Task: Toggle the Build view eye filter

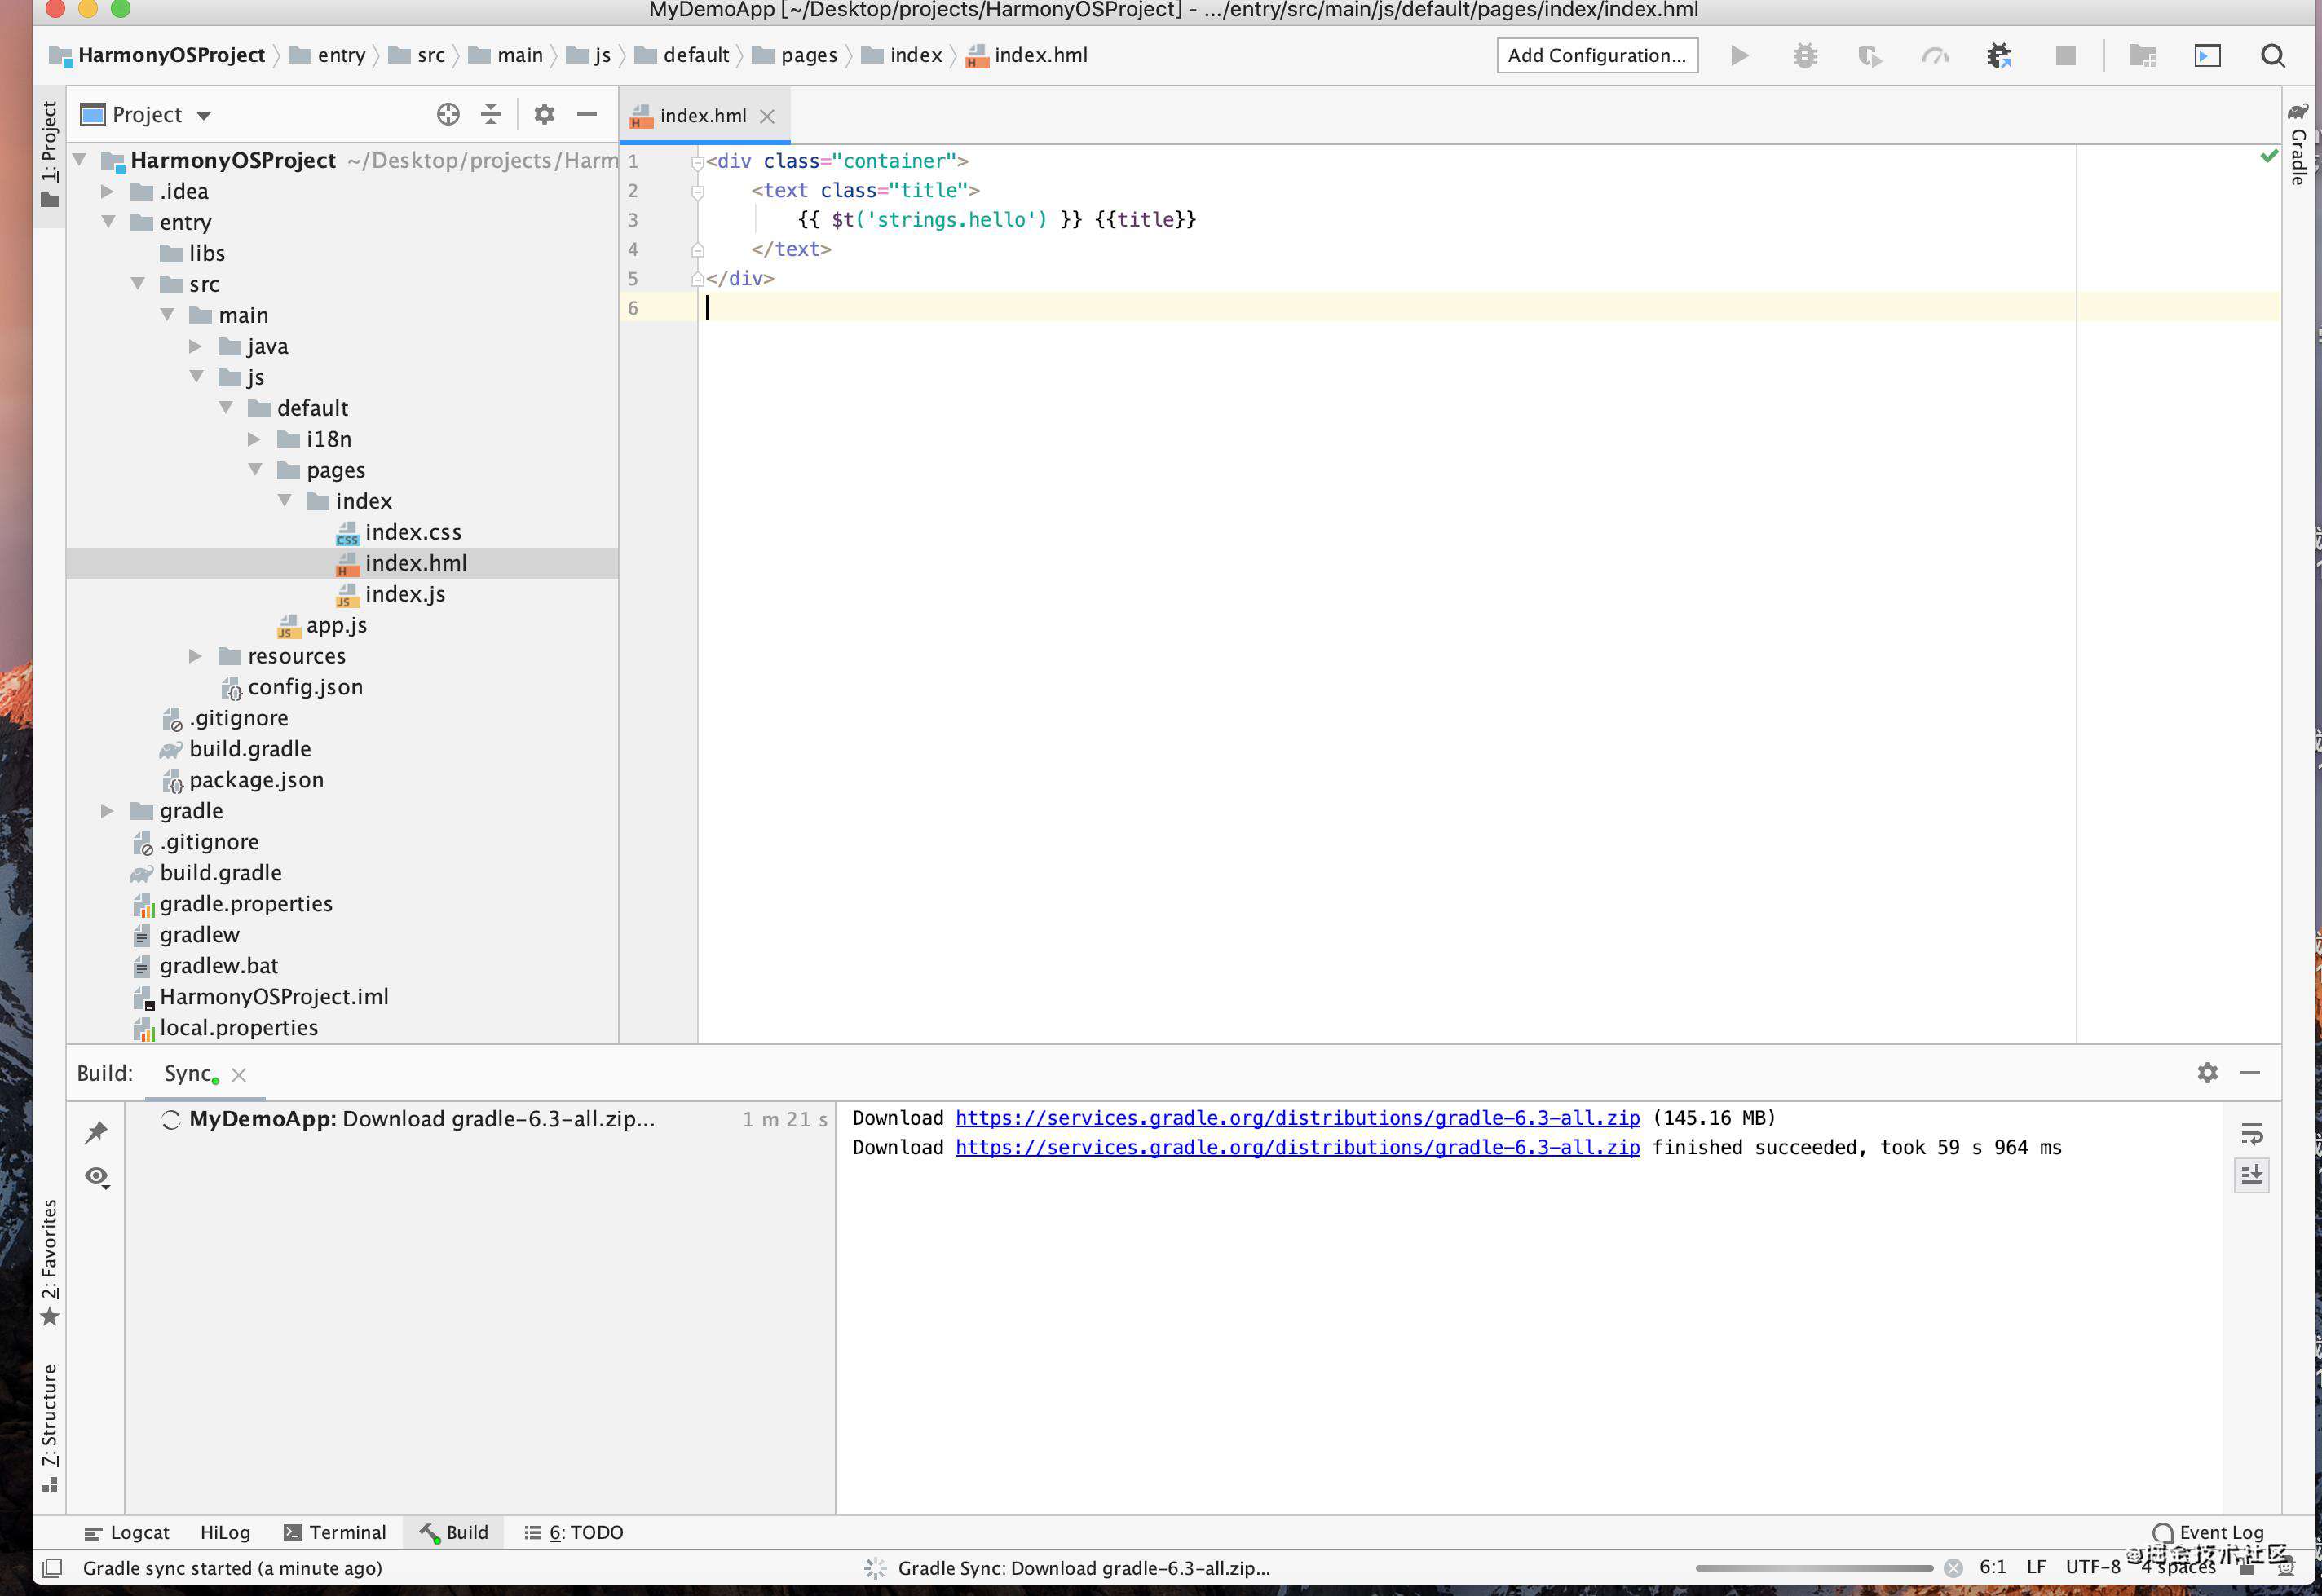Action: pos(97,1177)
